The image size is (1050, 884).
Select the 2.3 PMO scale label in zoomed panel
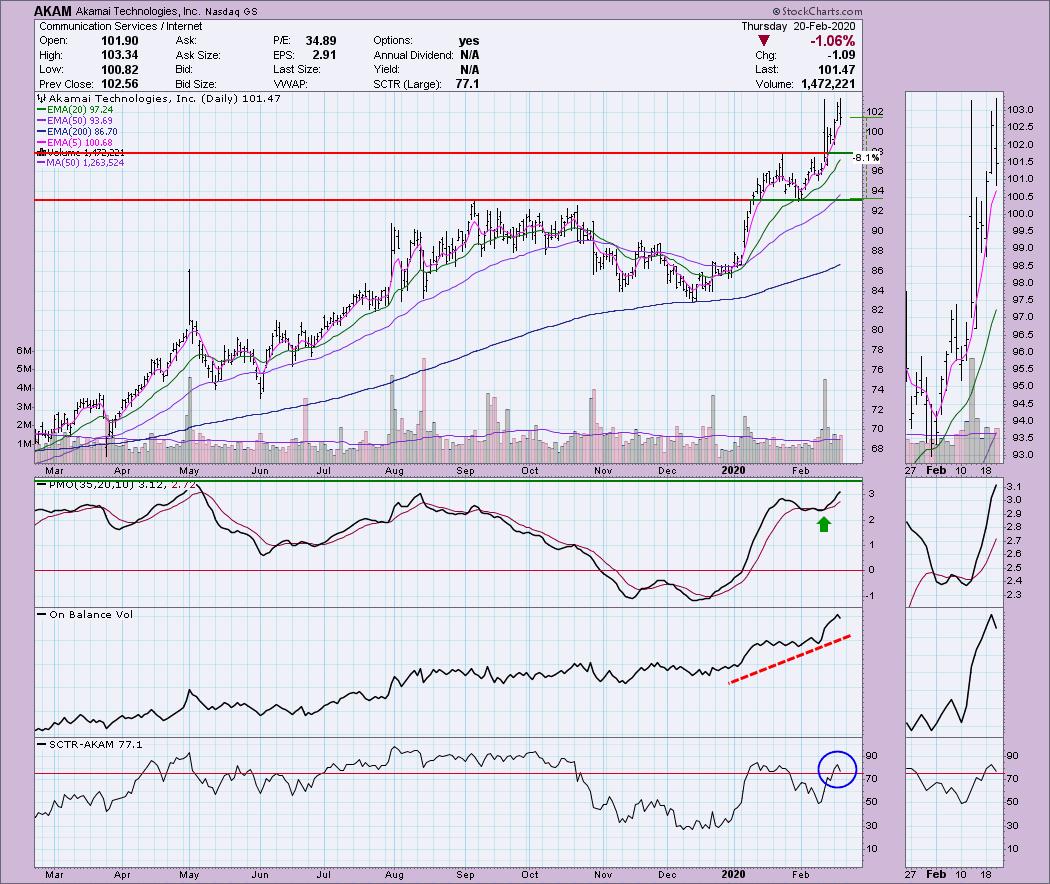pyautogui.click(x=1013, y=595)
